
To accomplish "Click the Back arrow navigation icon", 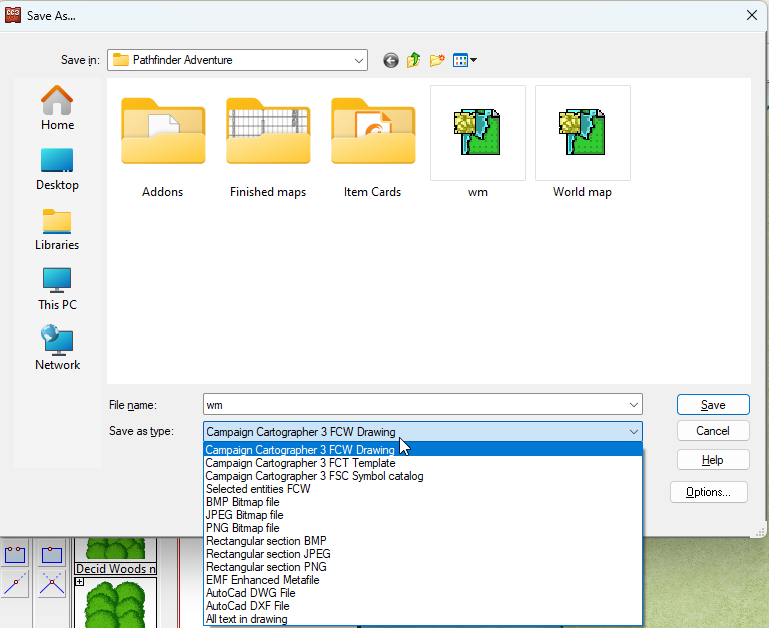I will click(390, 60).
